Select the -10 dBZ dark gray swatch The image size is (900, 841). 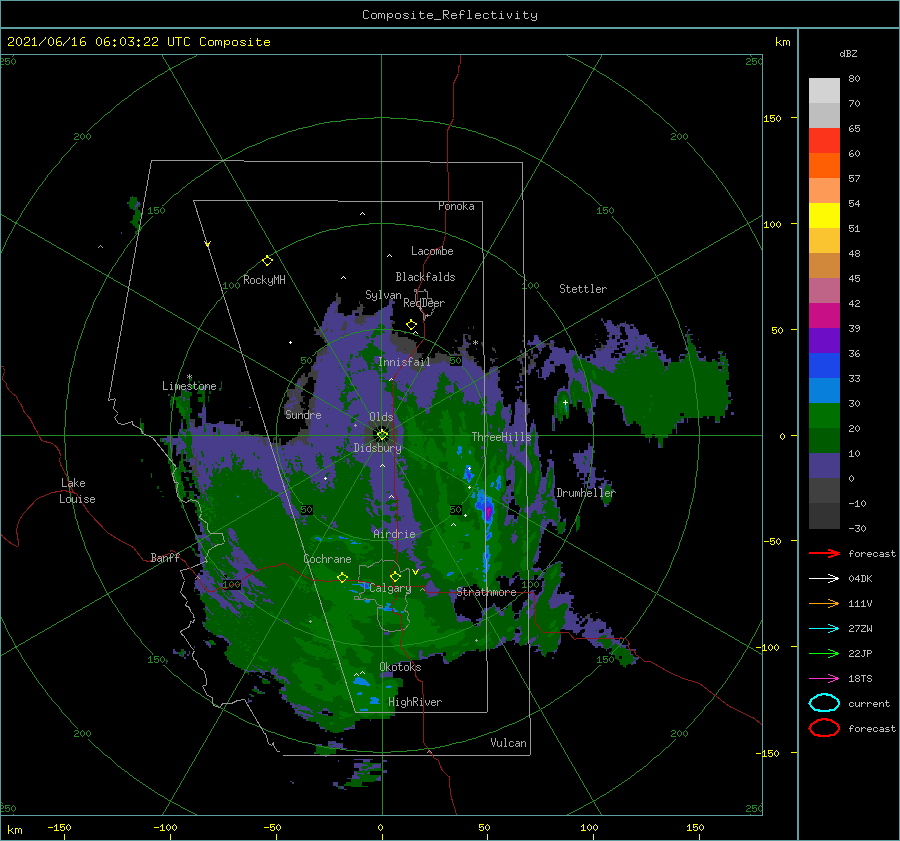pyautogui.click(x=824, y=516)
